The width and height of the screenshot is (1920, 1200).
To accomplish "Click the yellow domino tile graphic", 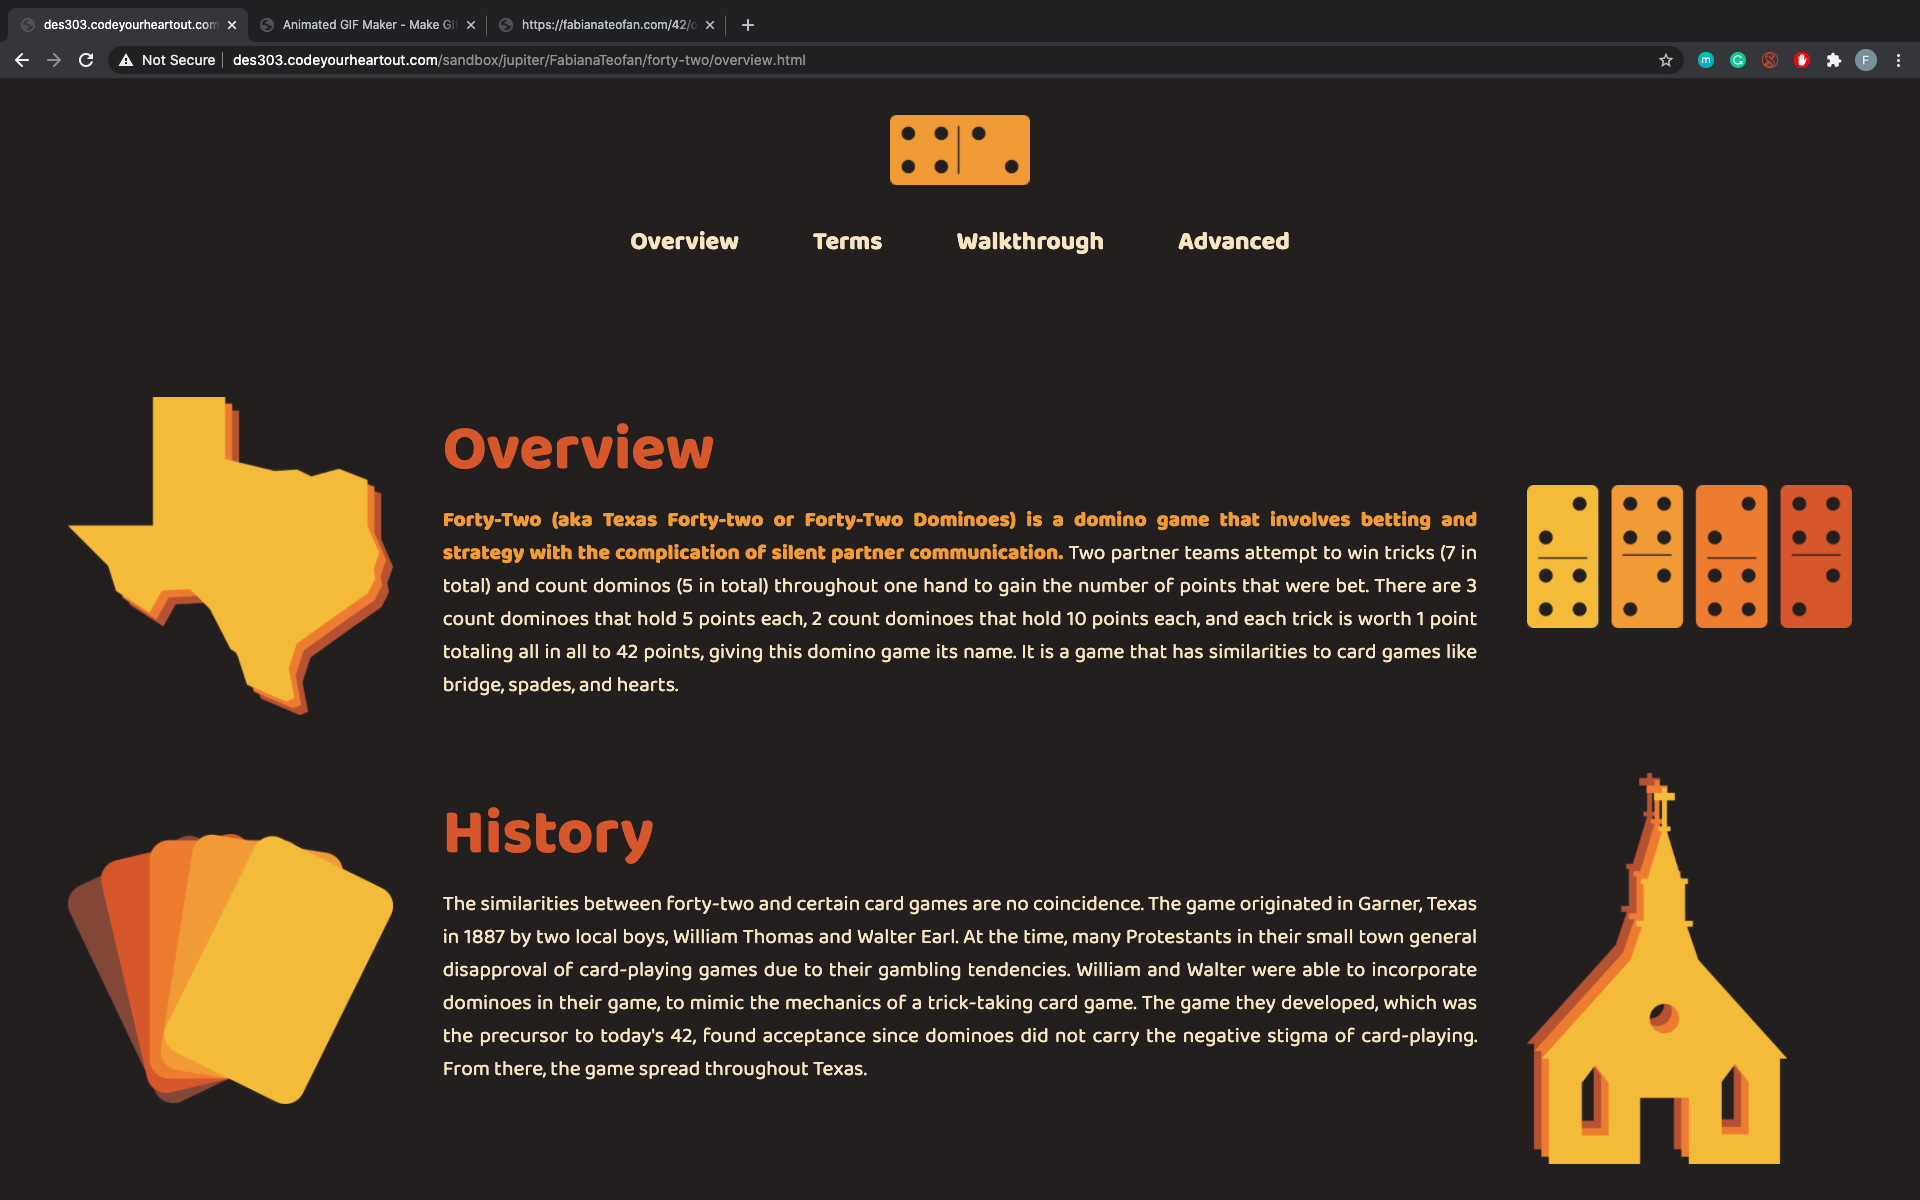I will pos(1562,556).
